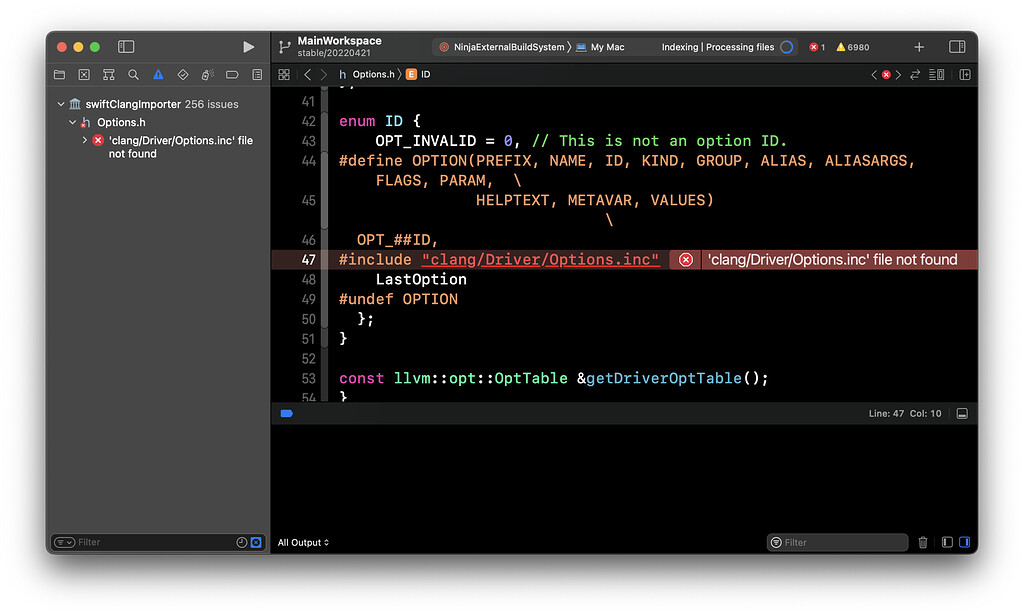Open the Breakpoint navigator icon
The height and width of the screenshot is (615, 1024).
[x=232, y=75]
